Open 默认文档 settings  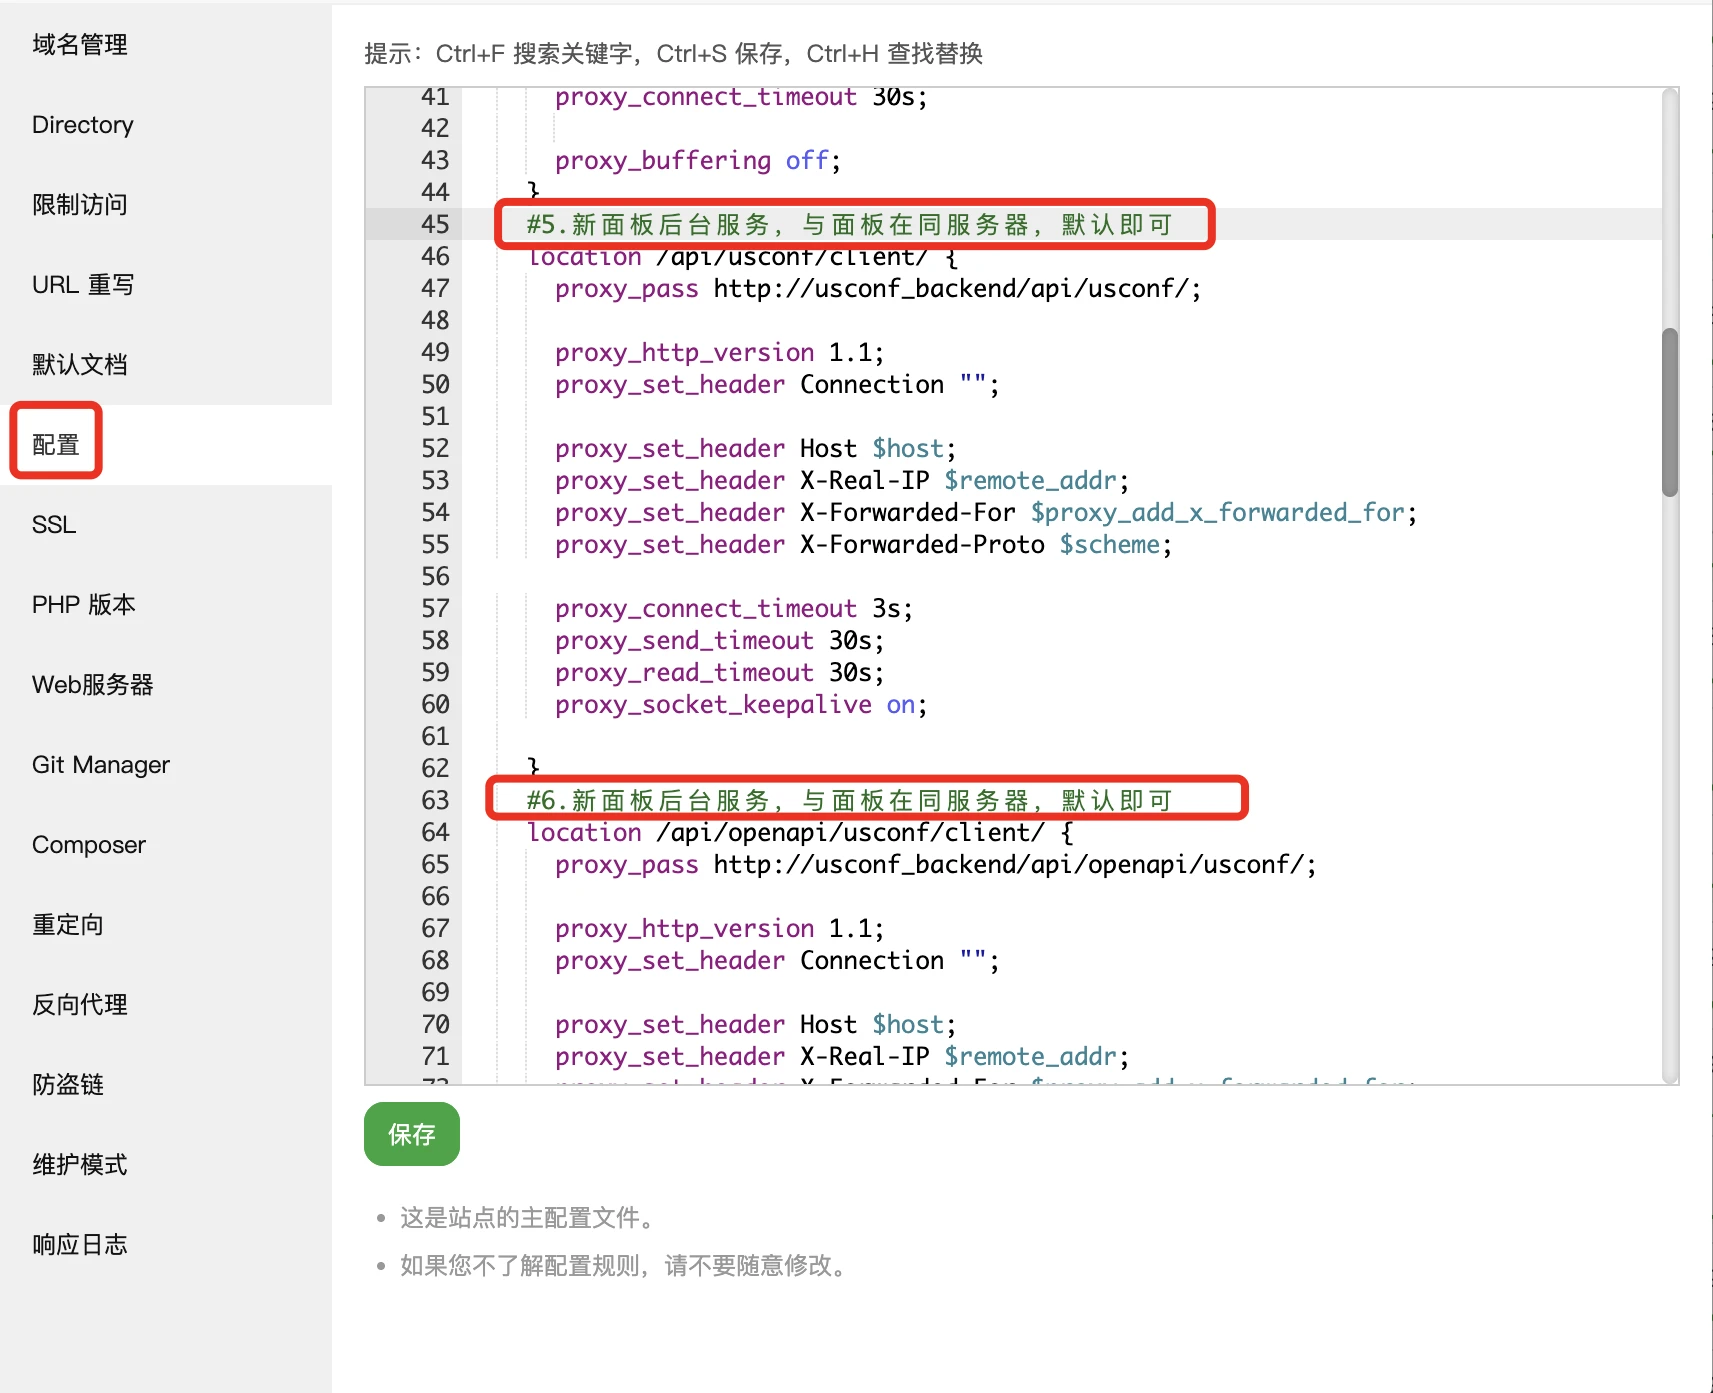(80, 365)
